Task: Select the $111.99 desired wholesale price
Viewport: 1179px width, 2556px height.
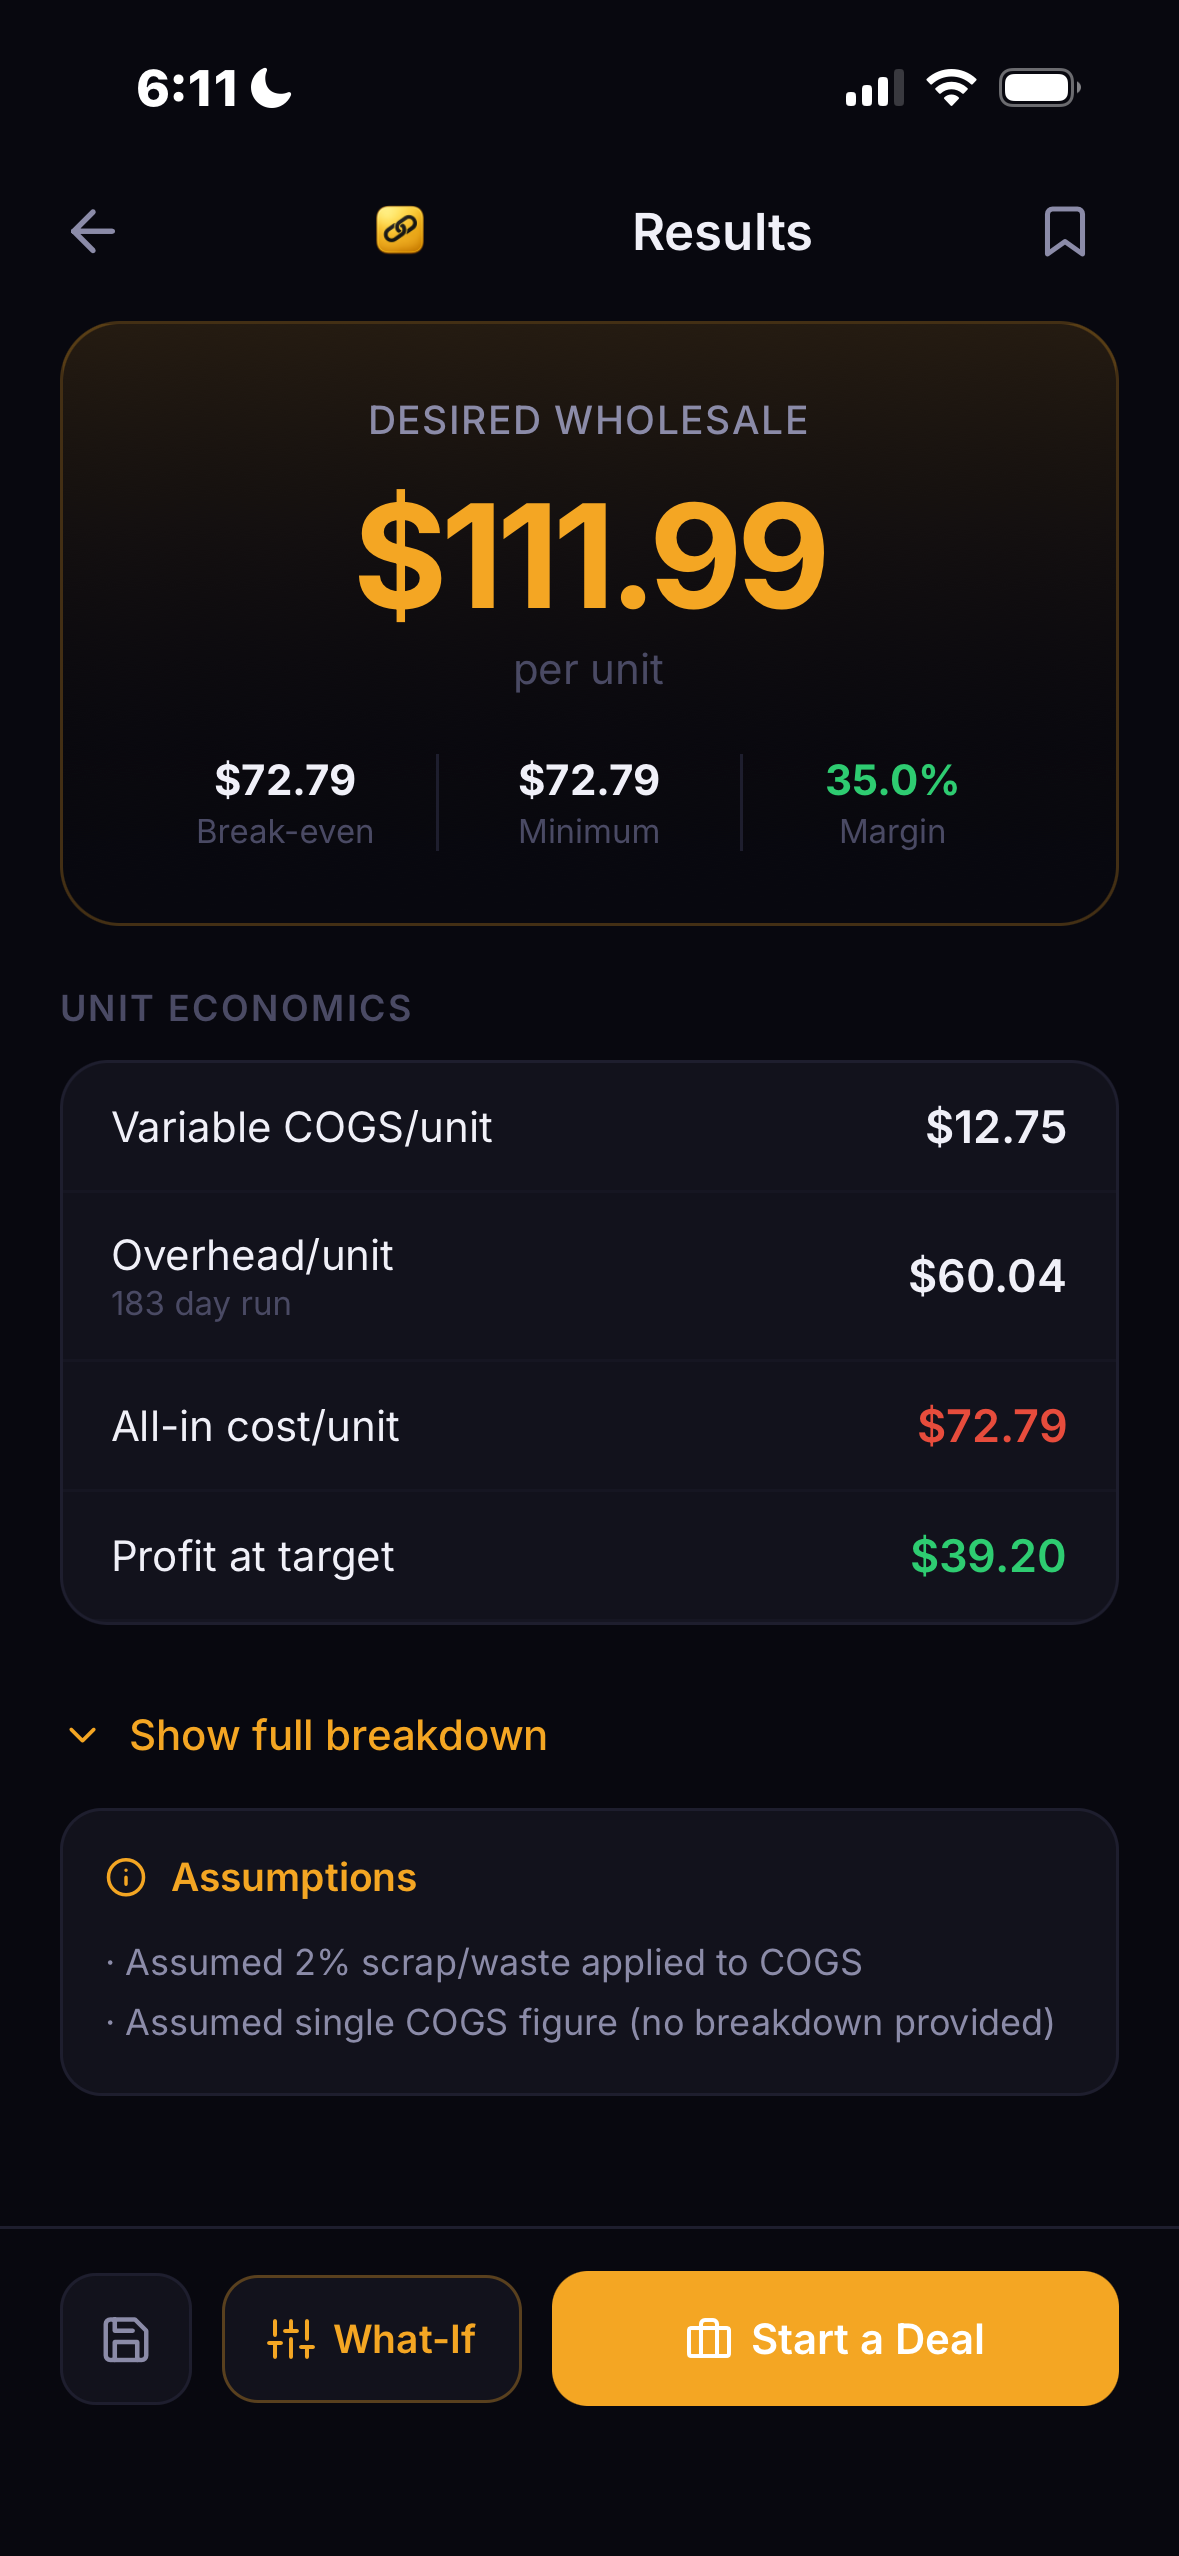Action: [590, 556]
